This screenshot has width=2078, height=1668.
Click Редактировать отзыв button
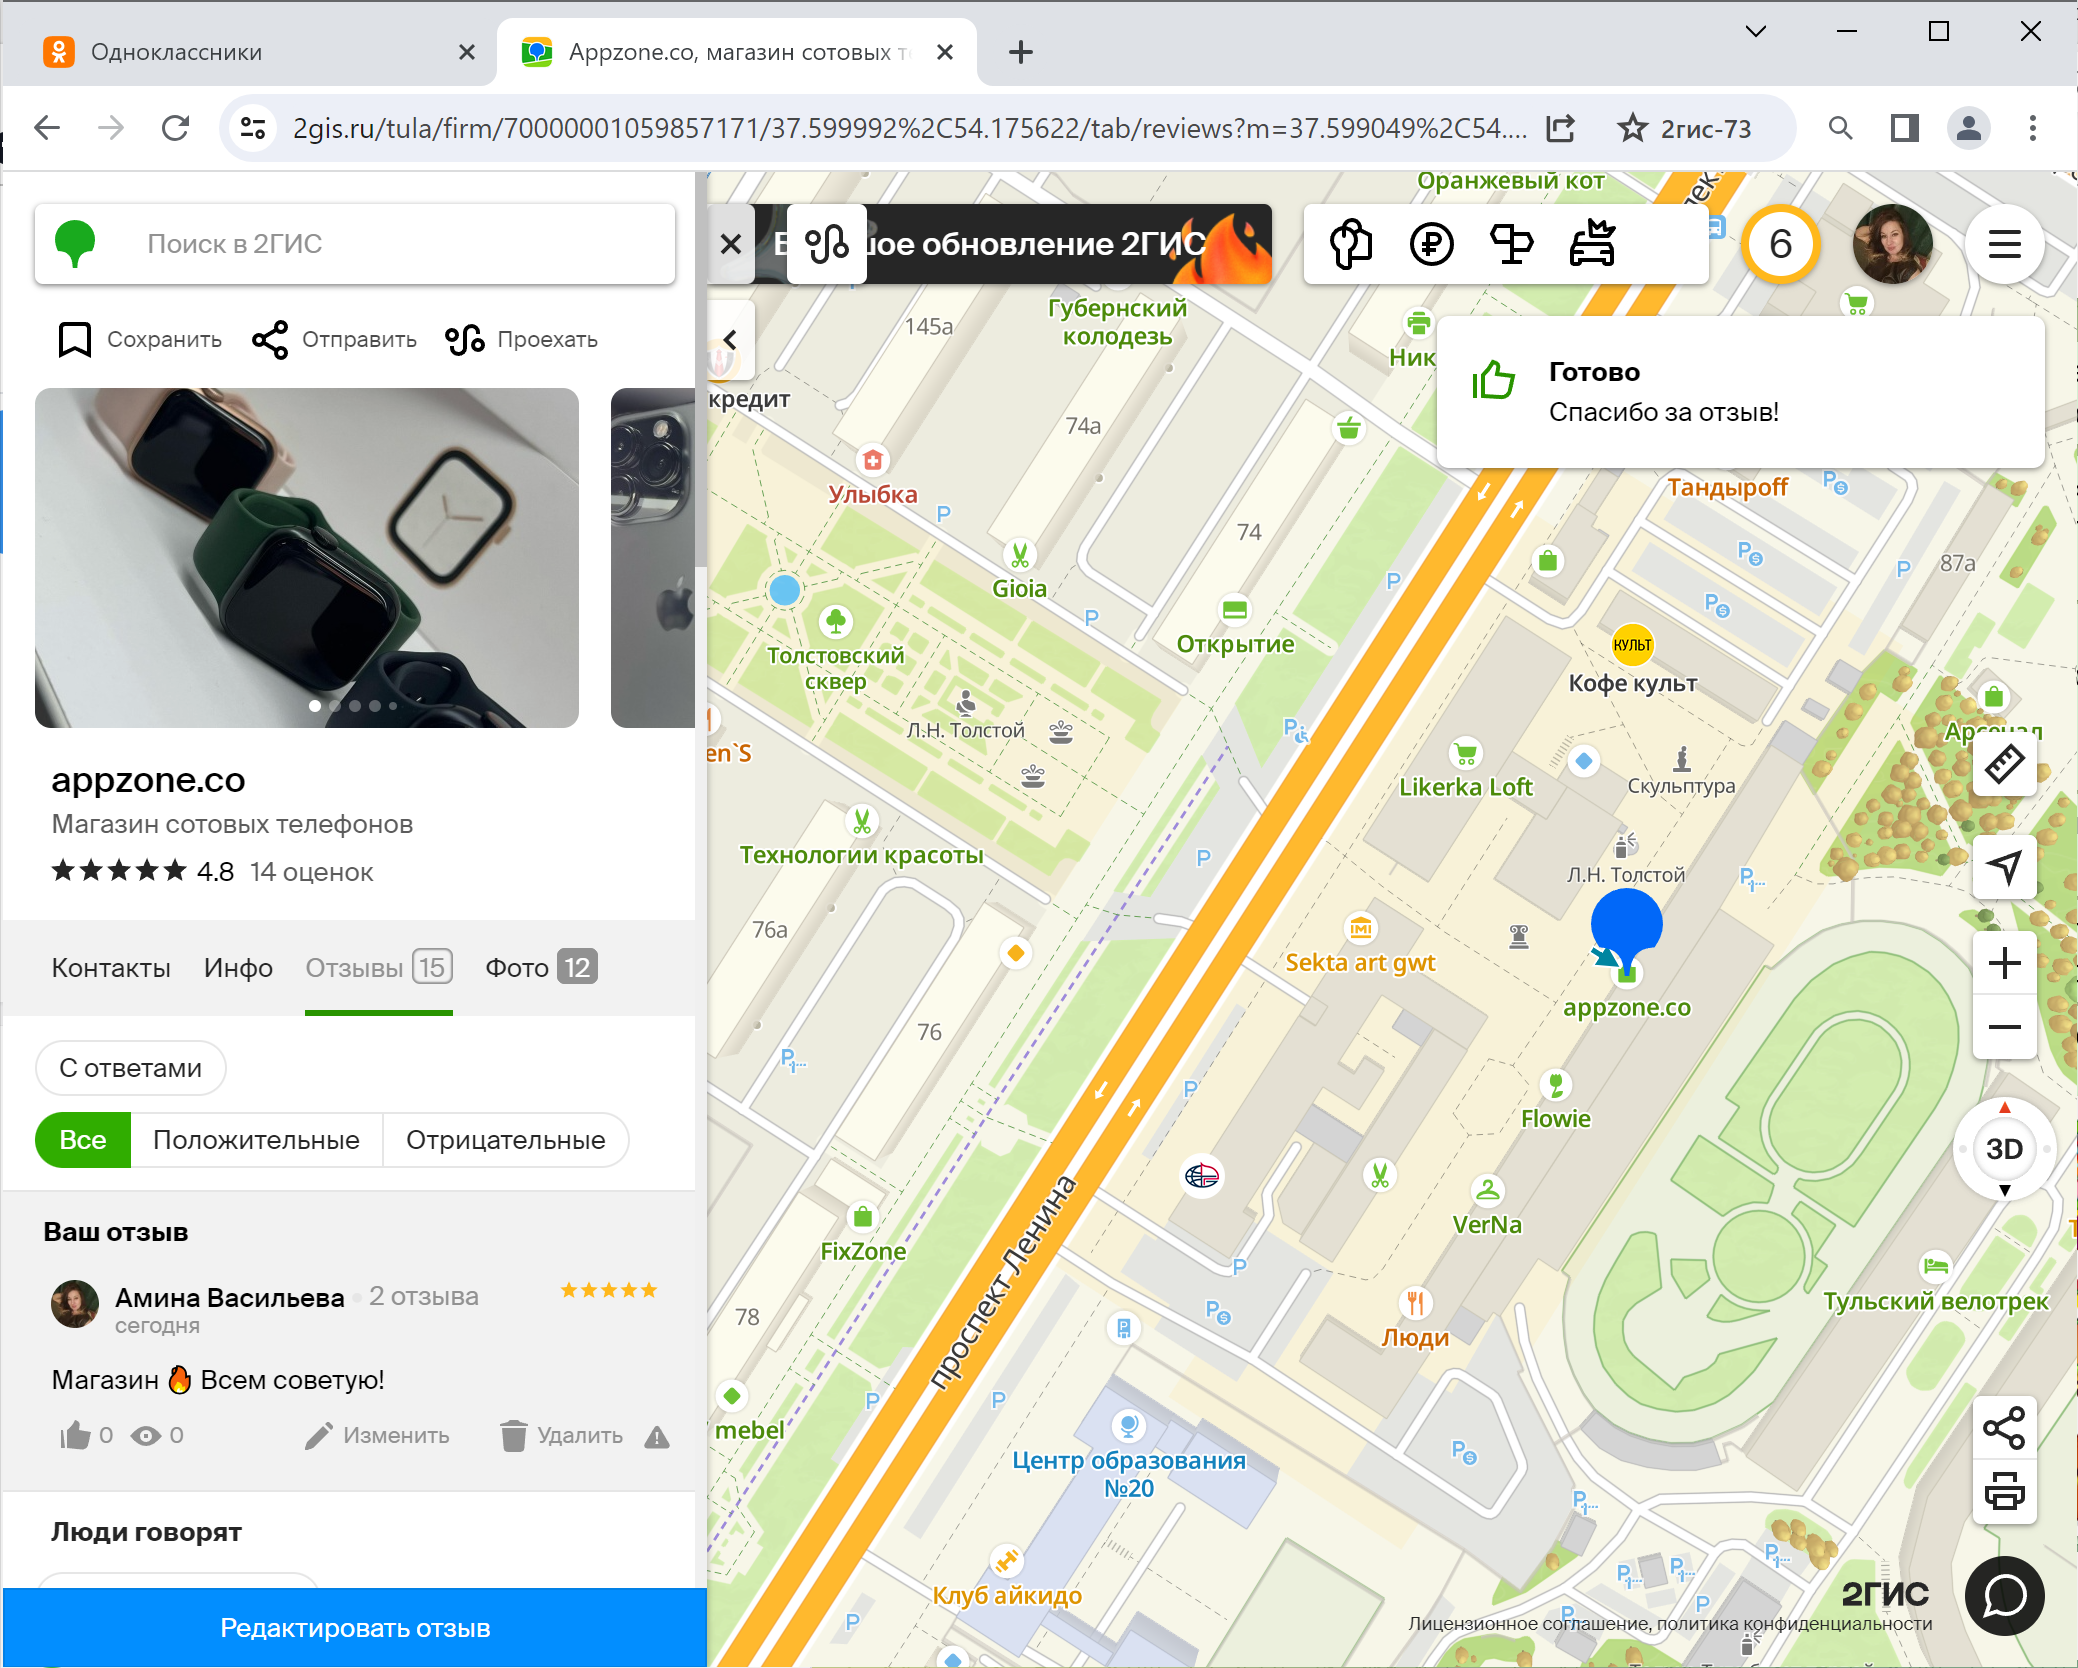[x=355, y=1628]
